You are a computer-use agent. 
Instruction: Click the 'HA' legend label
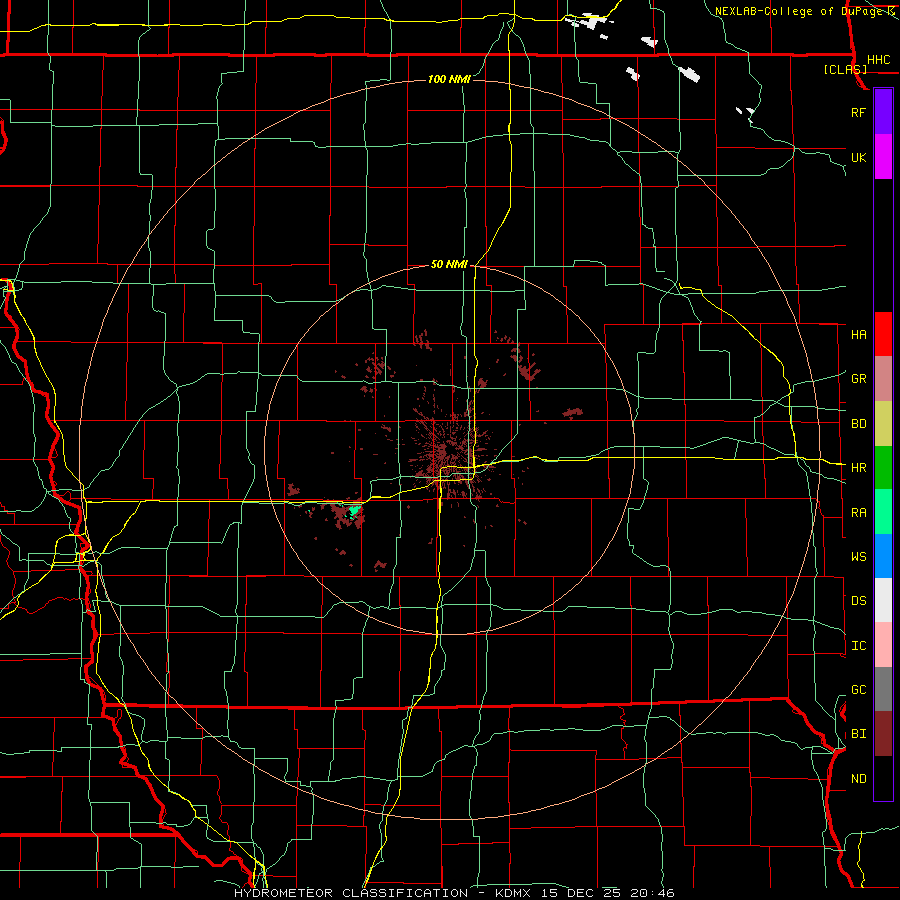858,334
